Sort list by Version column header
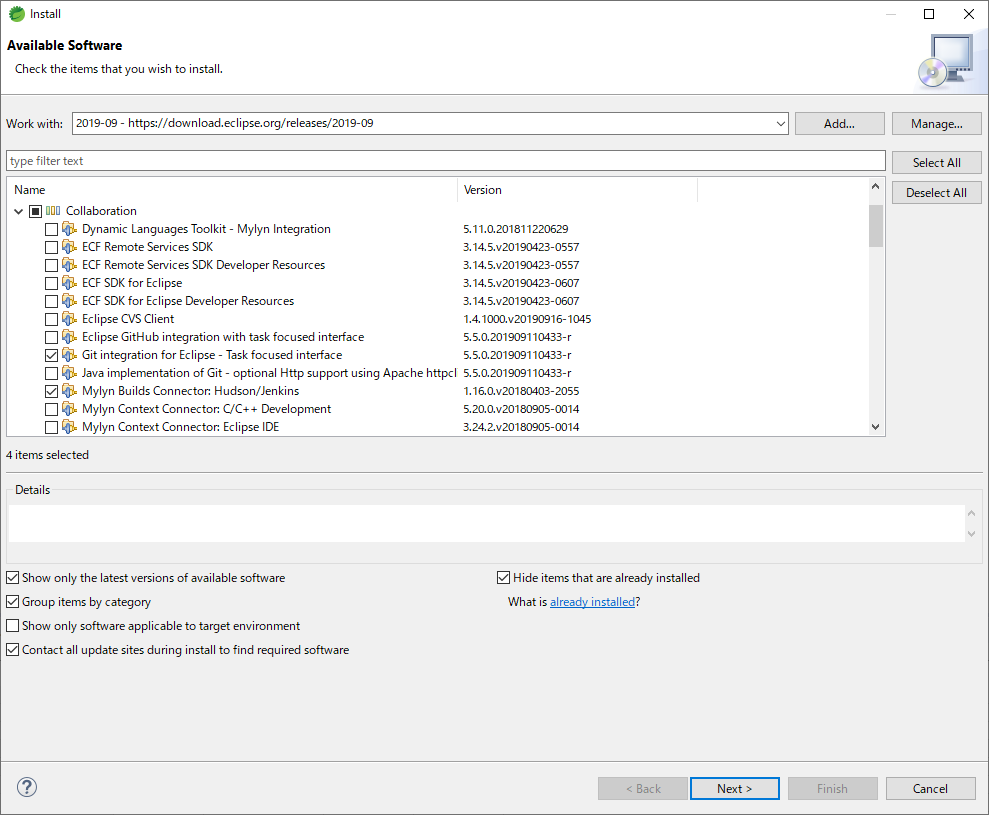 click(x=576, y=190)
